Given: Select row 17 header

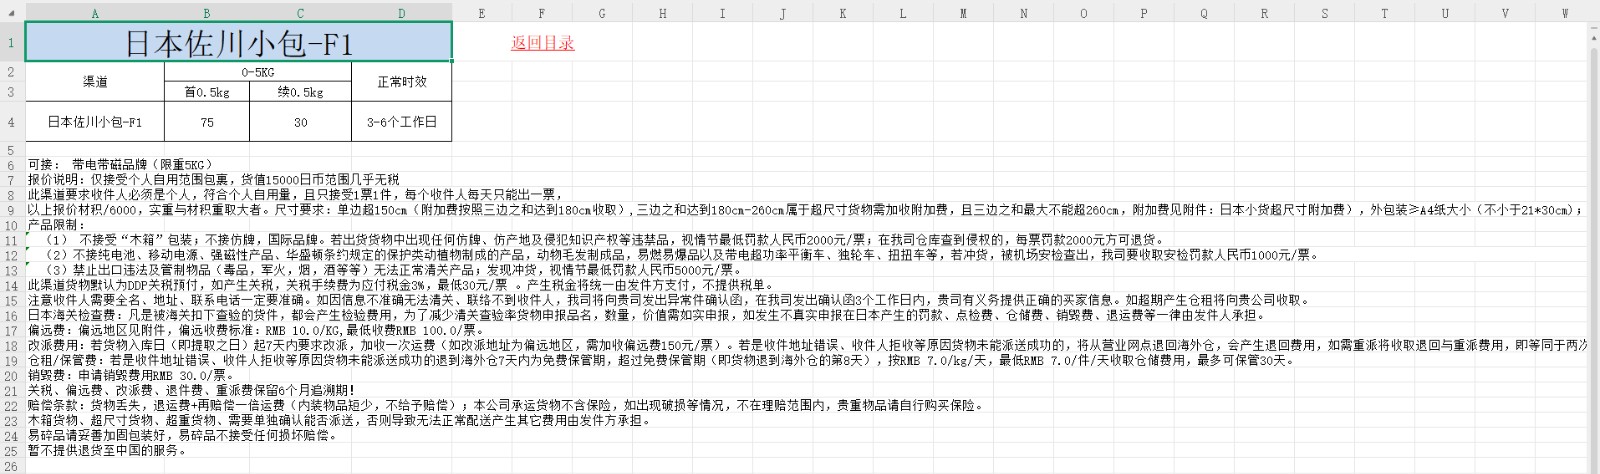Looking at the screenshot, I should tap(12, 329).
